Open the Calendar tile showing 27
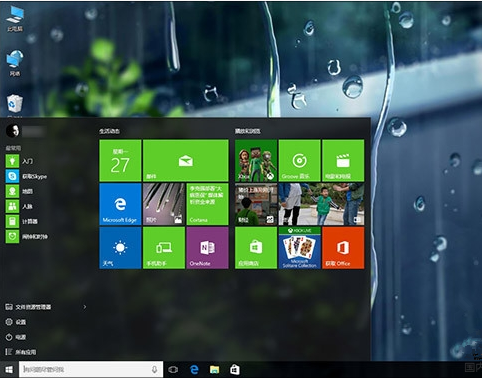 (x=120, y=161)
